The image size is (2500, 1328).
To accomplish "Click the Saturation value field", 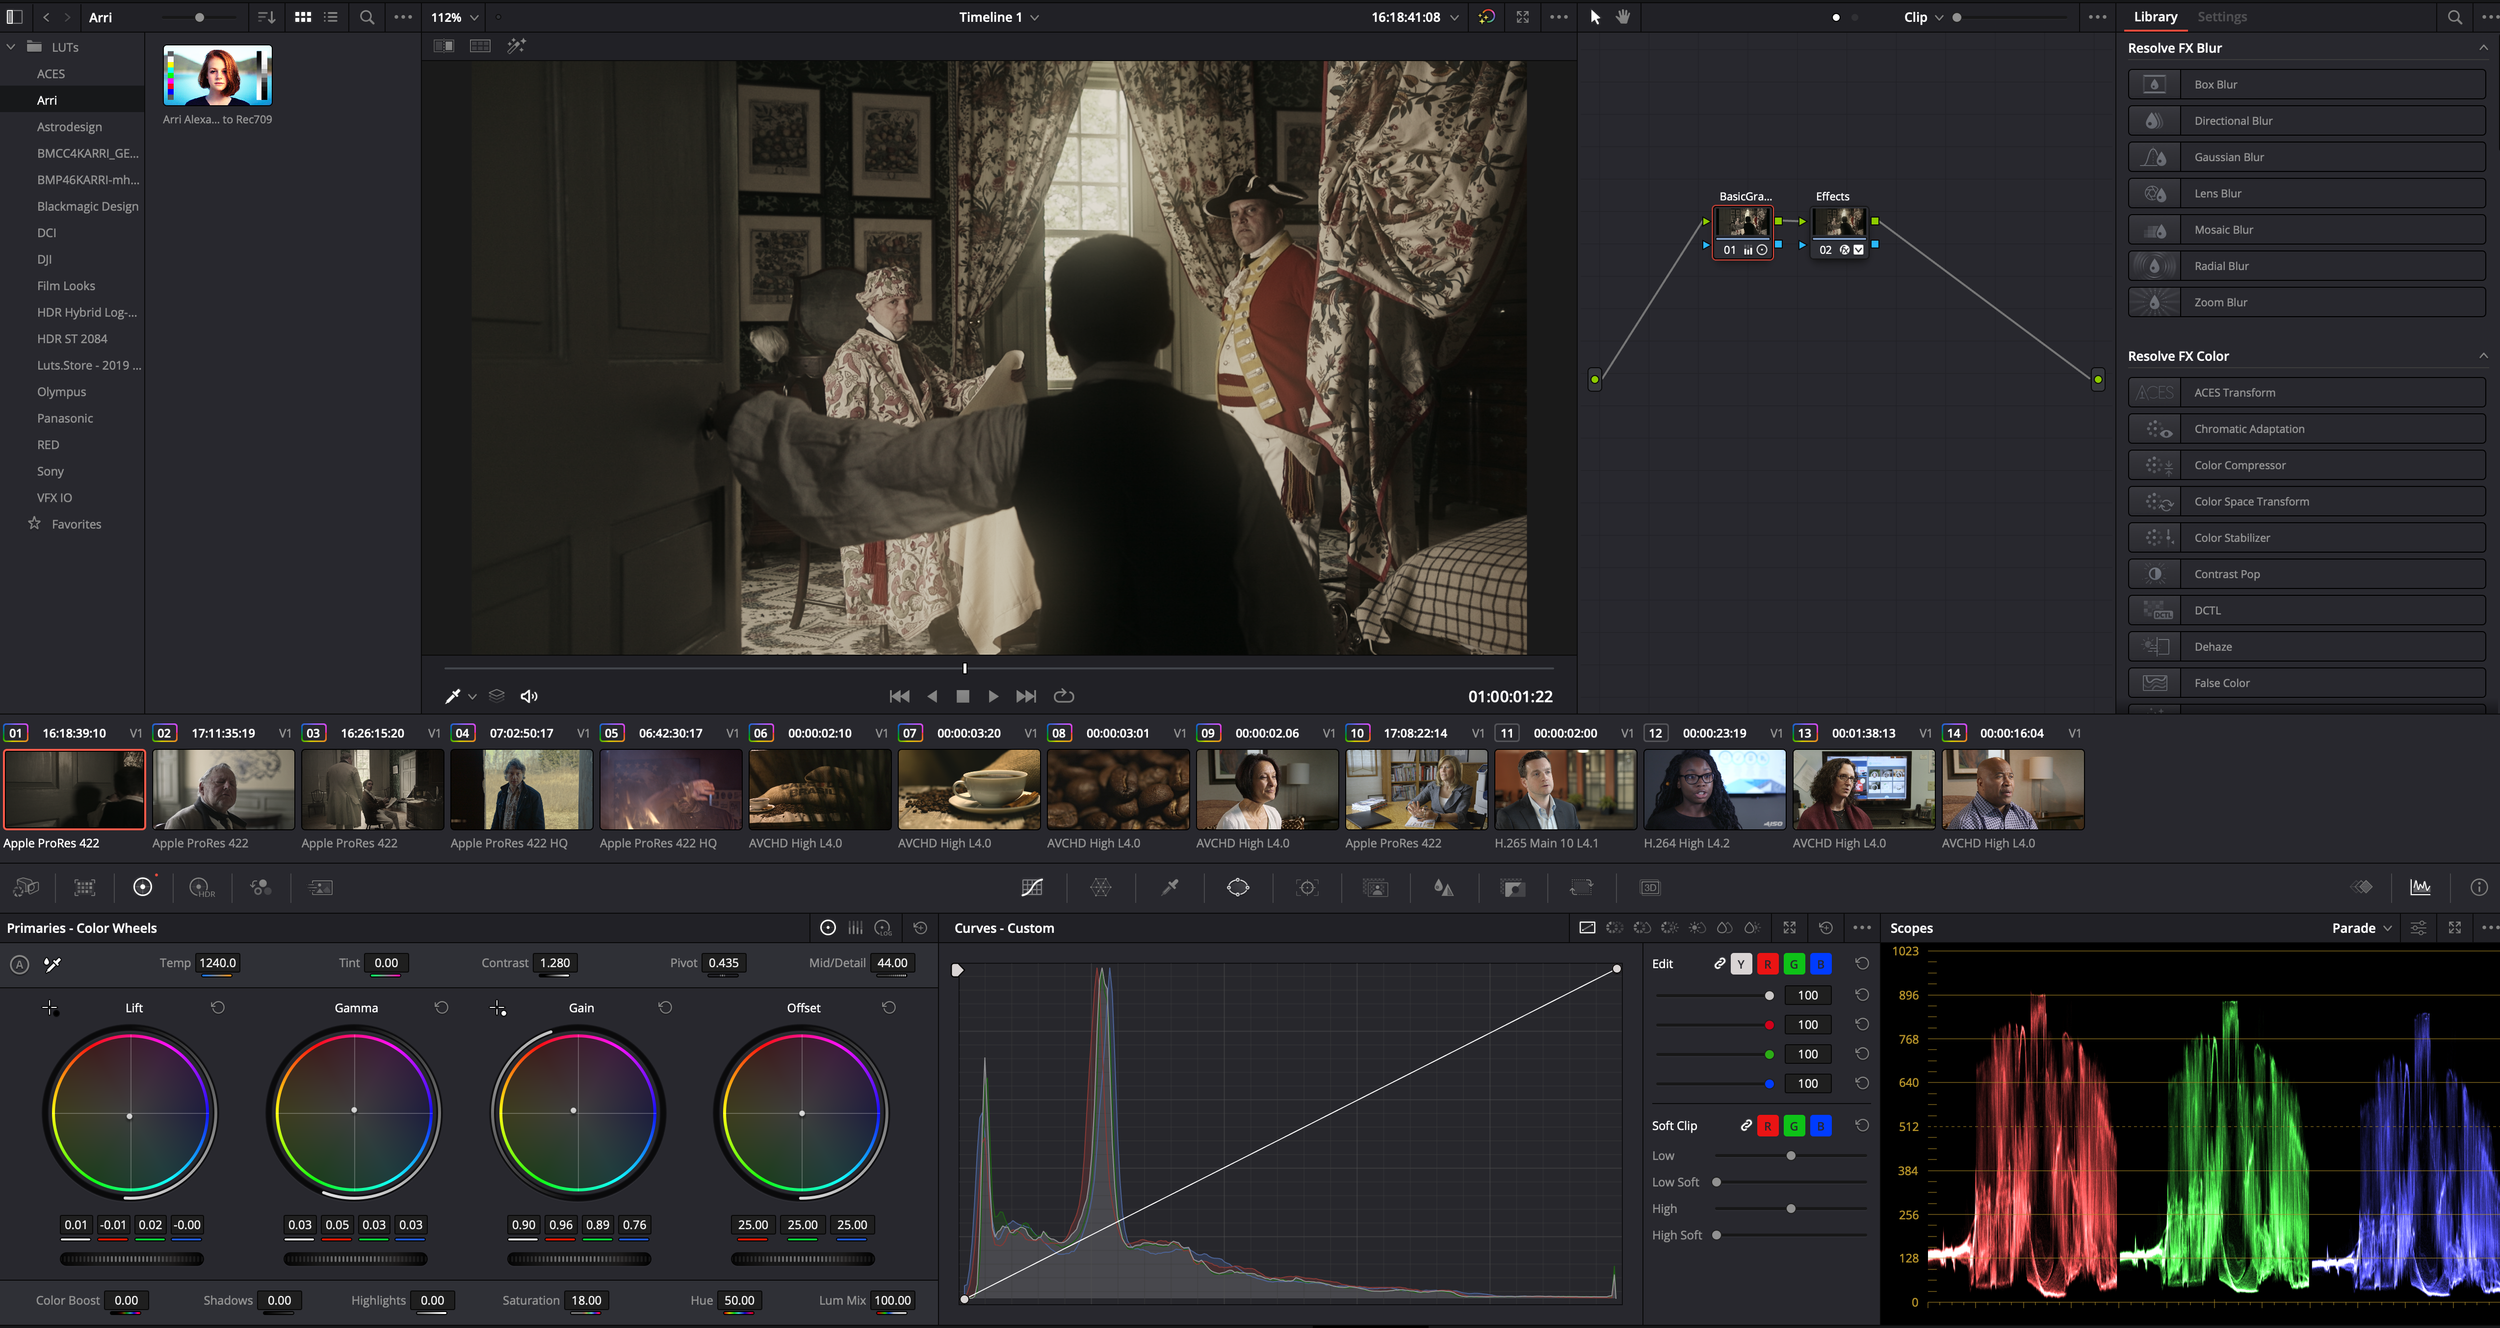I will (586, 1301).
